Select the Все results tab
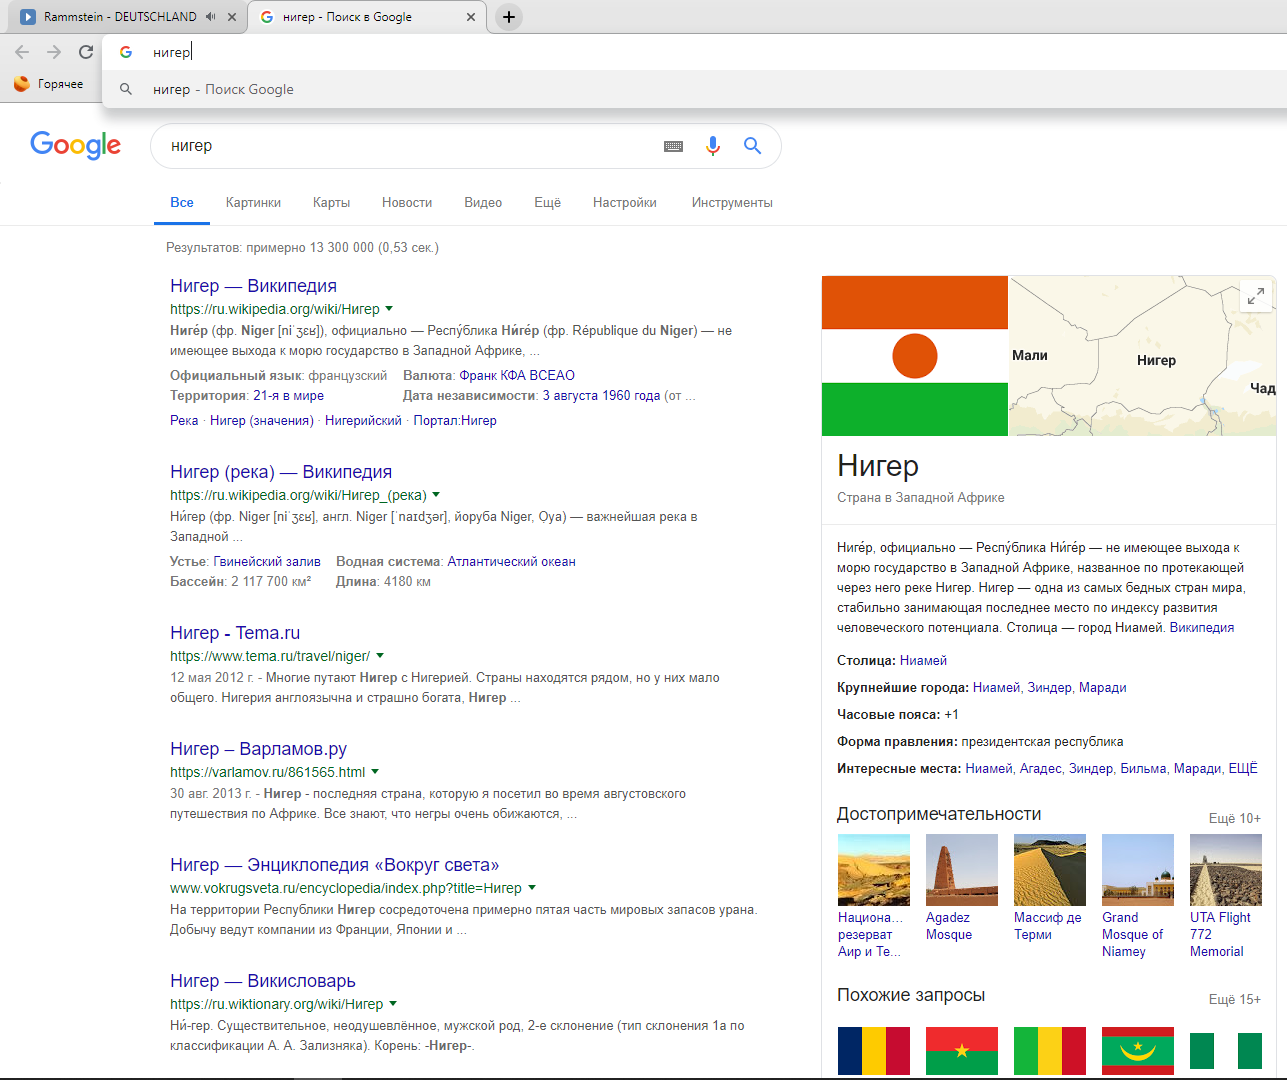Image resolution: width=1287 pixels, height=1080 pixels. [x=182, y=202]
